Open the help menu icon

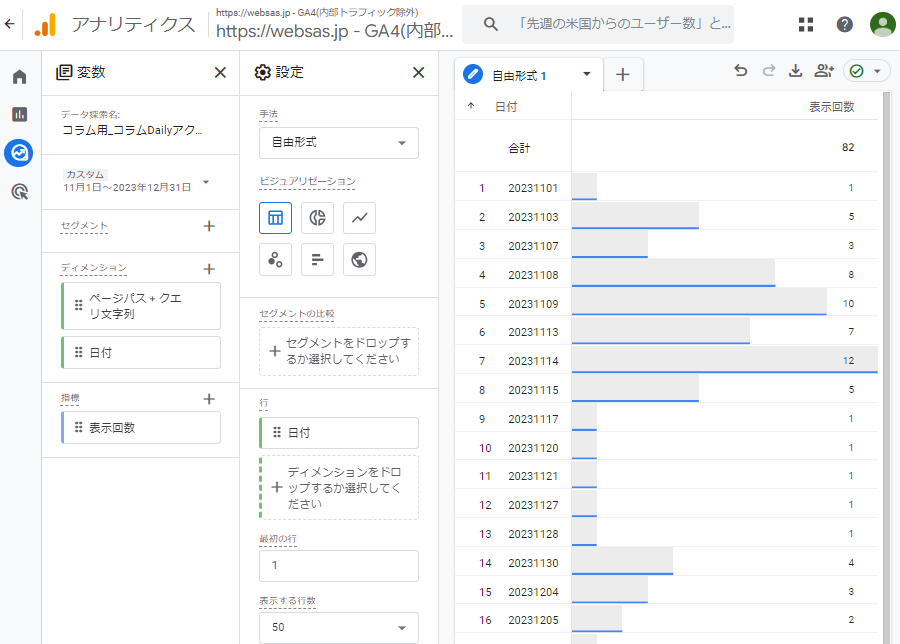point(844,24)
